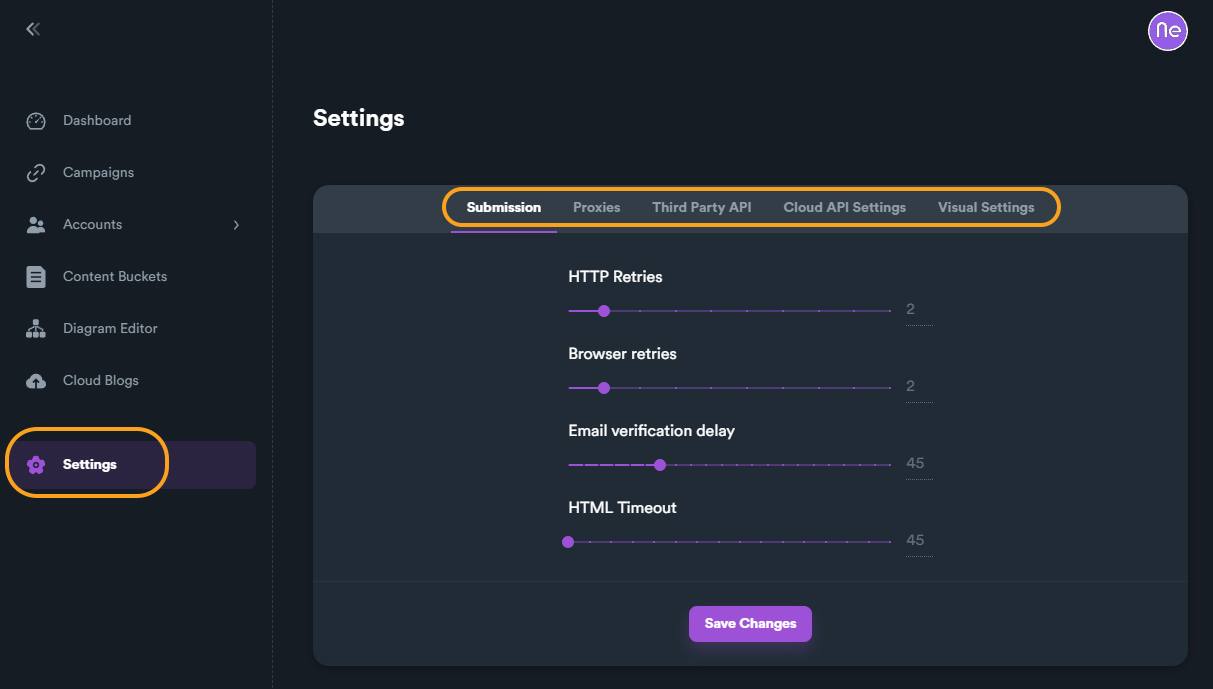The height and width of the screenshot is (689, 1213).
Task: Open Content Buckets page
Action: tap(115, 277)
